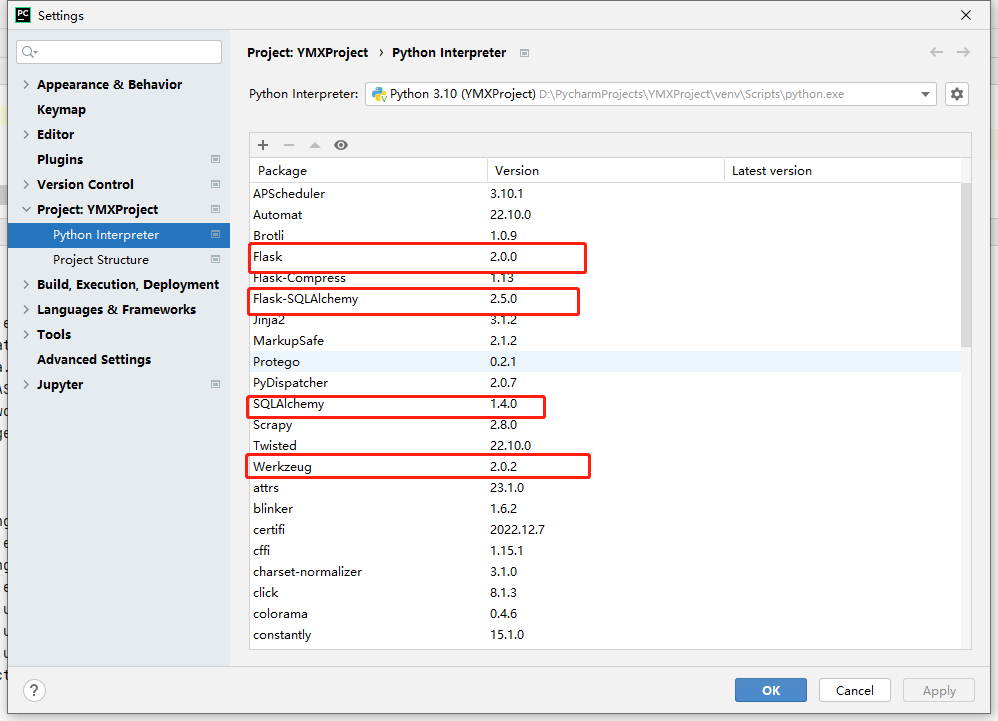Click the help question mark button
Screen dimensions: 998x721
click(x=34, y=690)
